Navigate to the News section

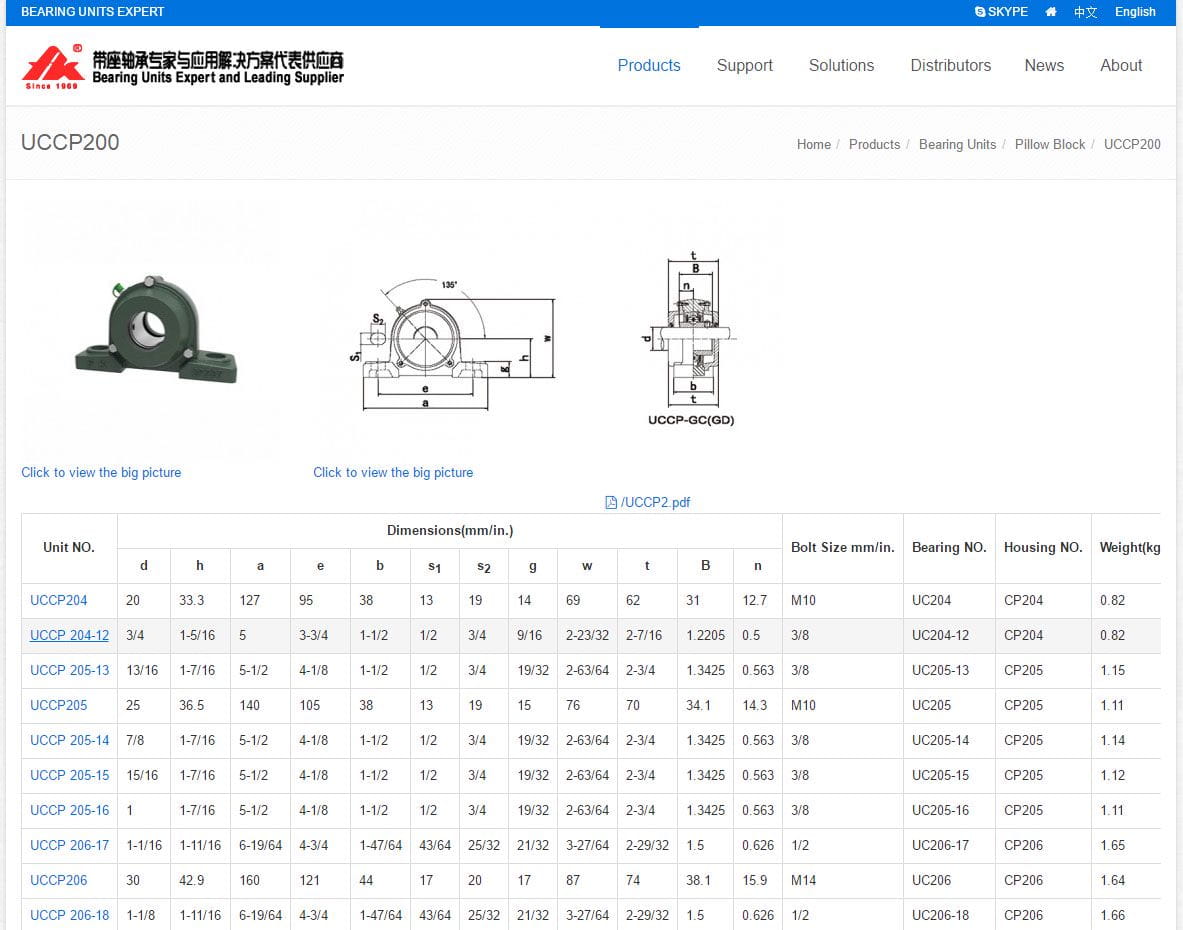[1044, 65]
